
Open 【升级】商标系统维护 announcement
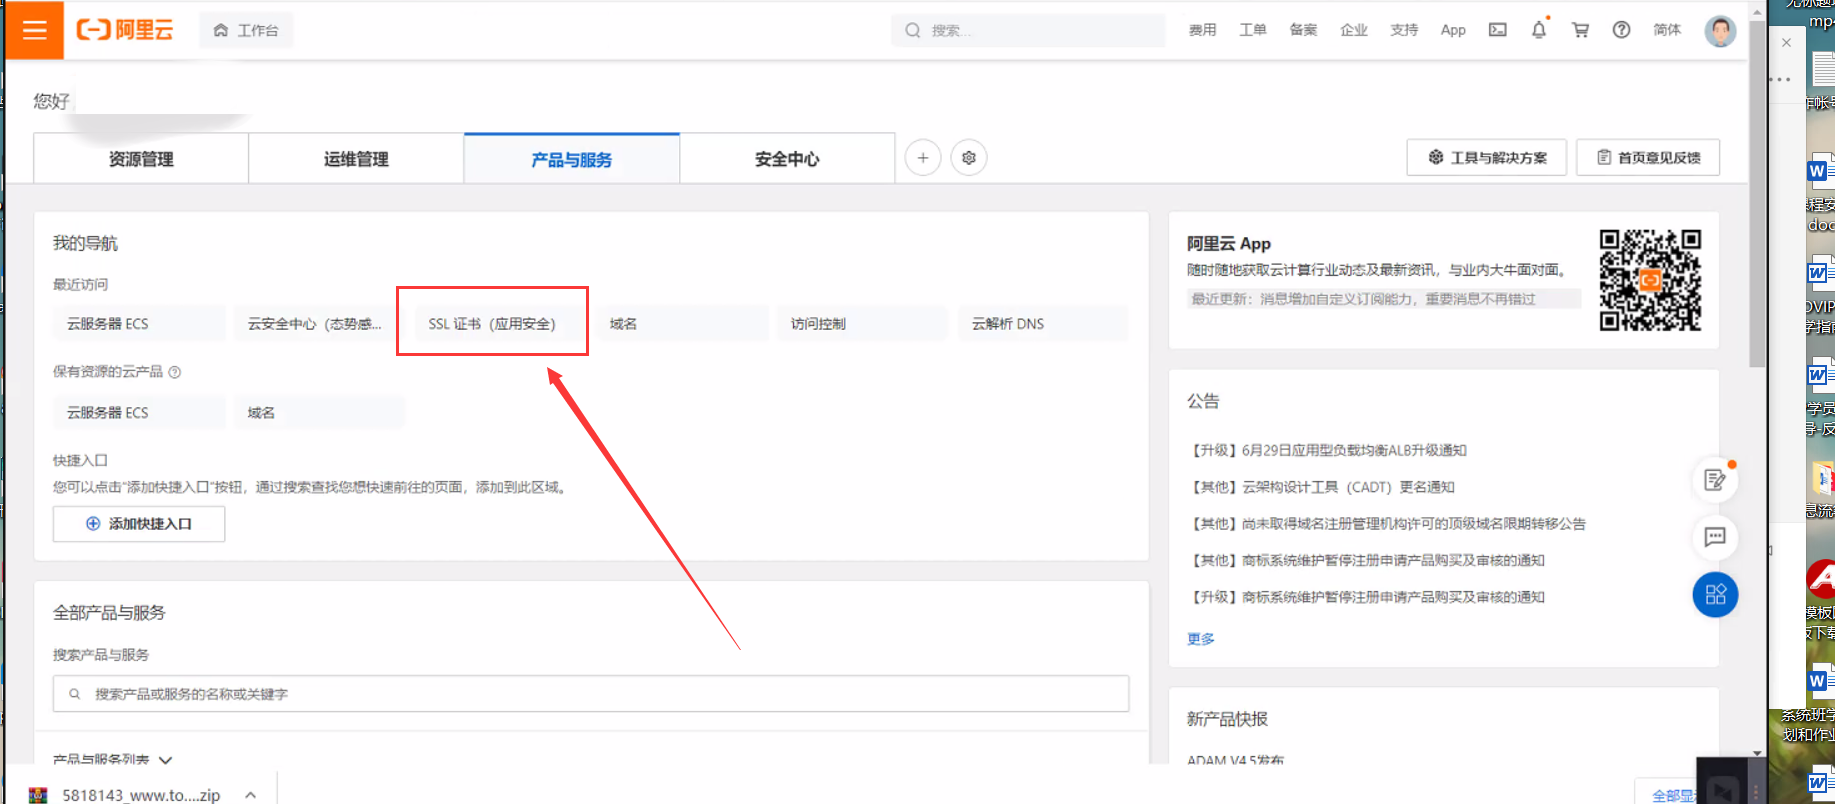[x=1366, y=598]
